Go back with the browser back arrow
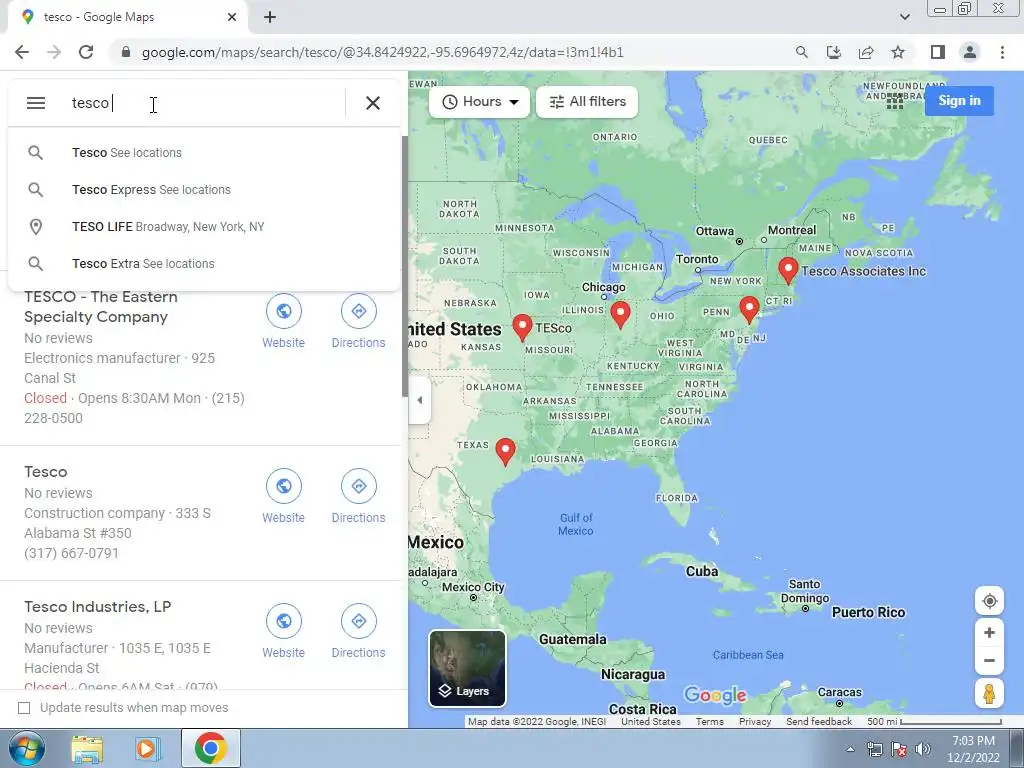 22,52
